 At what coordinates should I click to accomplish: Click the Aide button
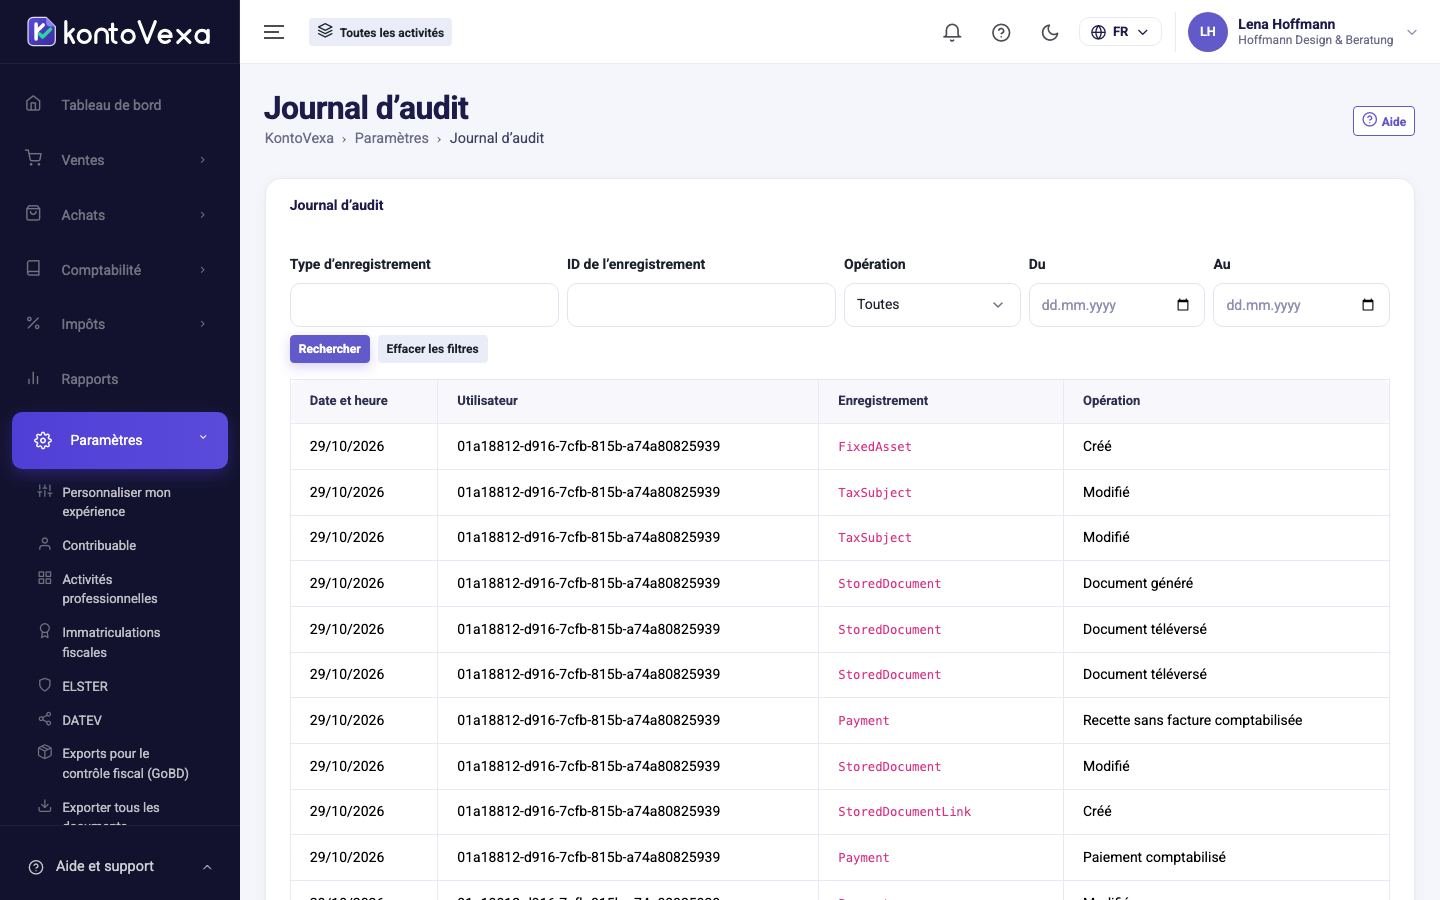pyautogui.click(x=1383, y=121)
